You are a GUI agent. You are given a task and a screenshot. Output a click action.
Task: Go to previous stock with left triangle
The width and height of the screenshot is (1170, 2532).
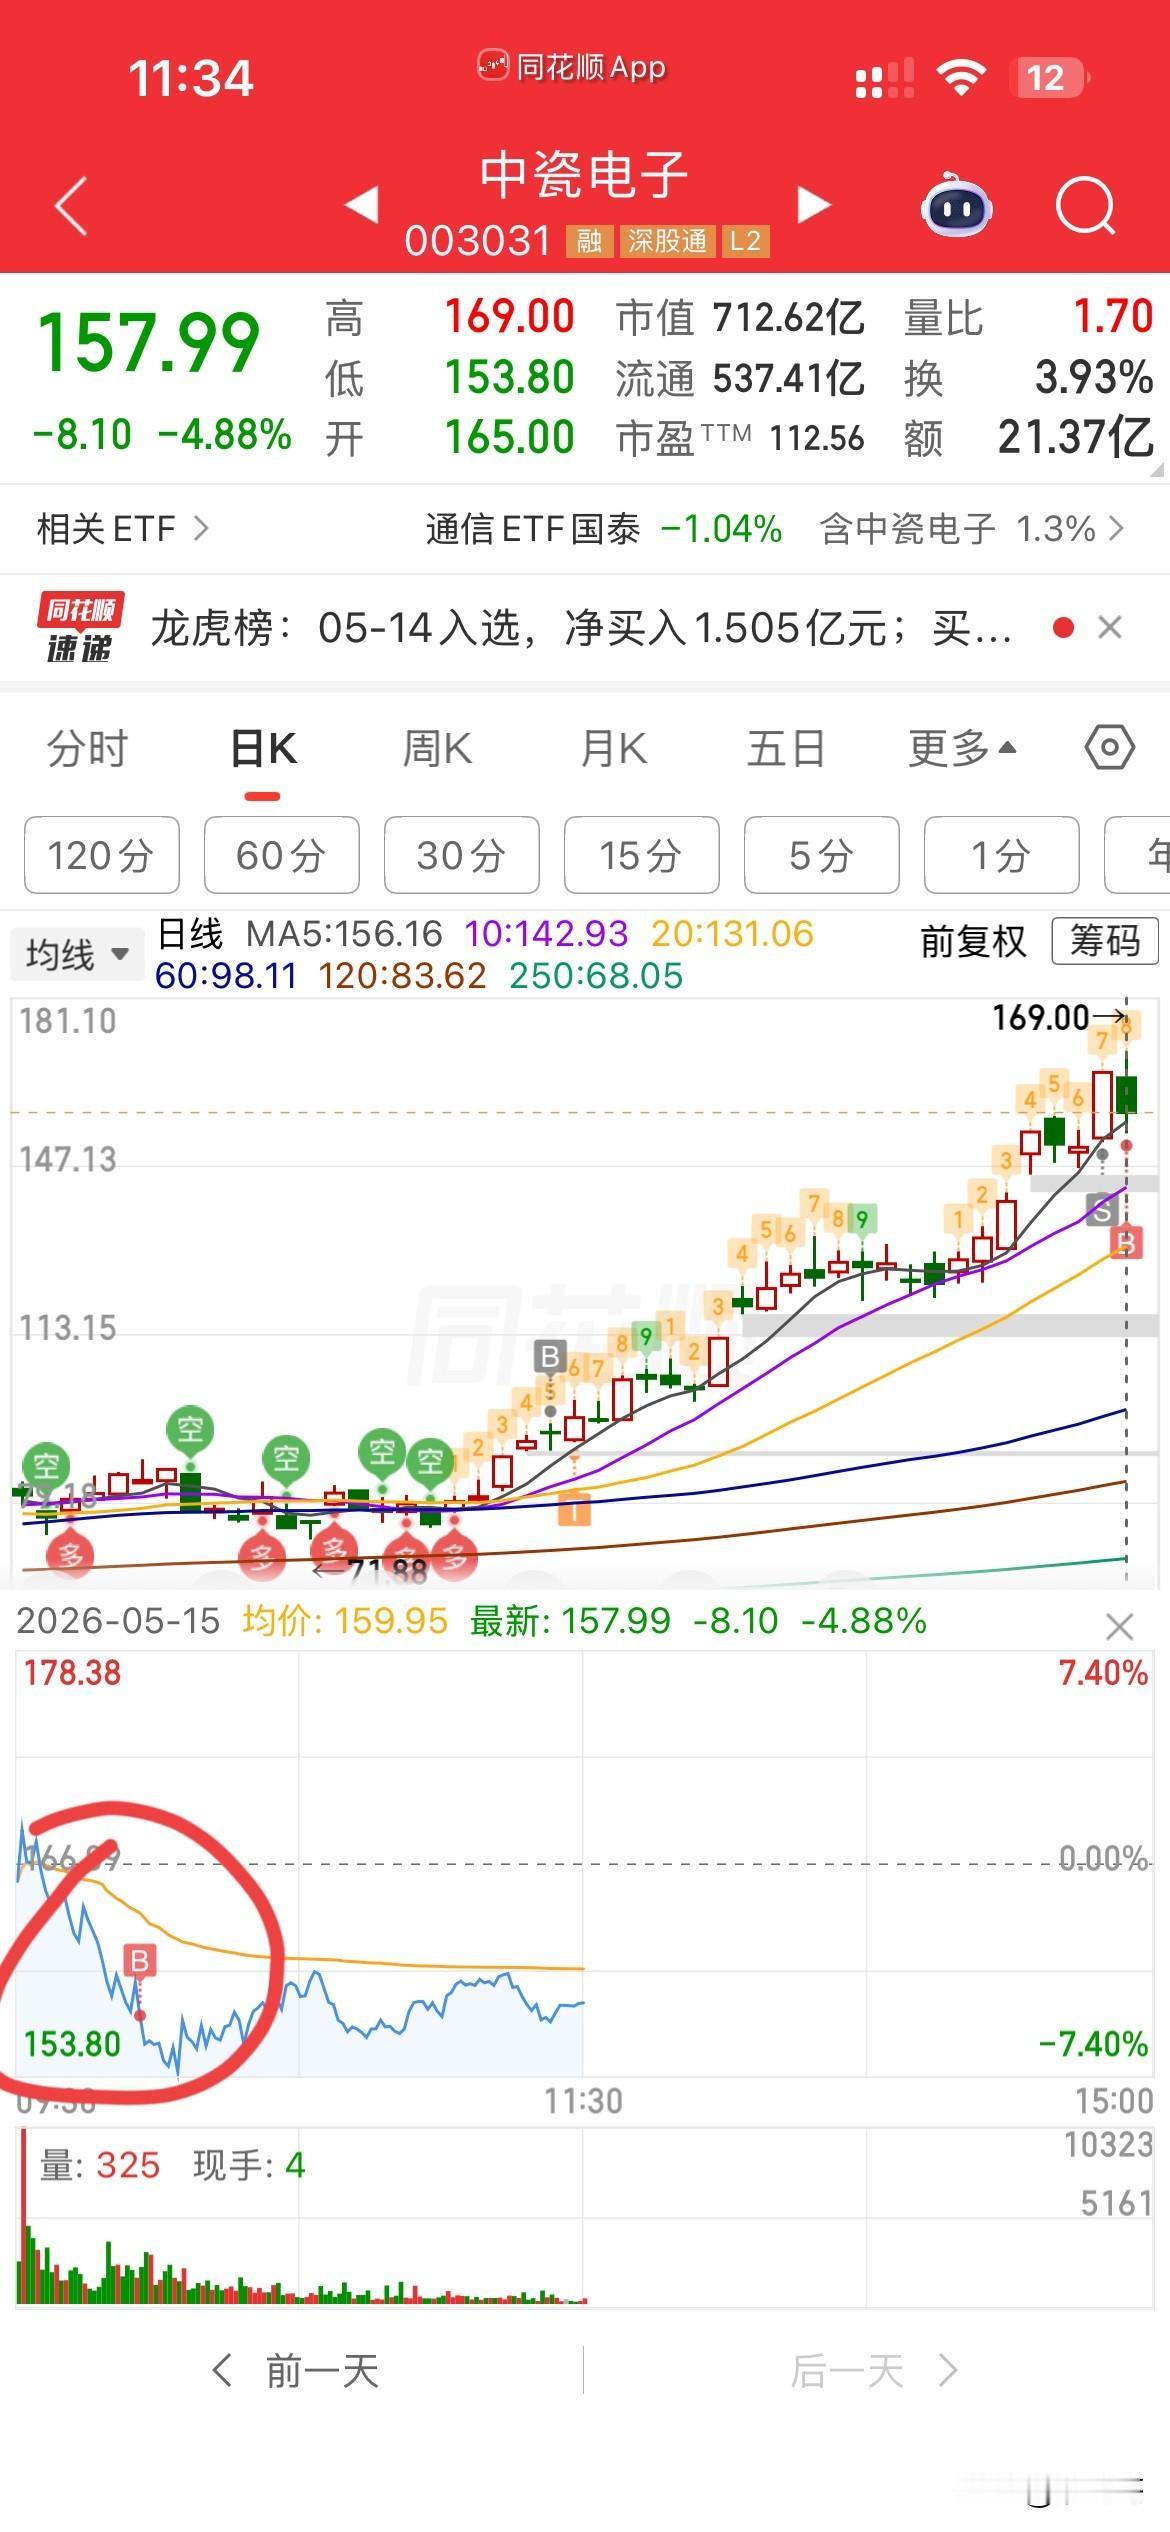pos(361,204)
